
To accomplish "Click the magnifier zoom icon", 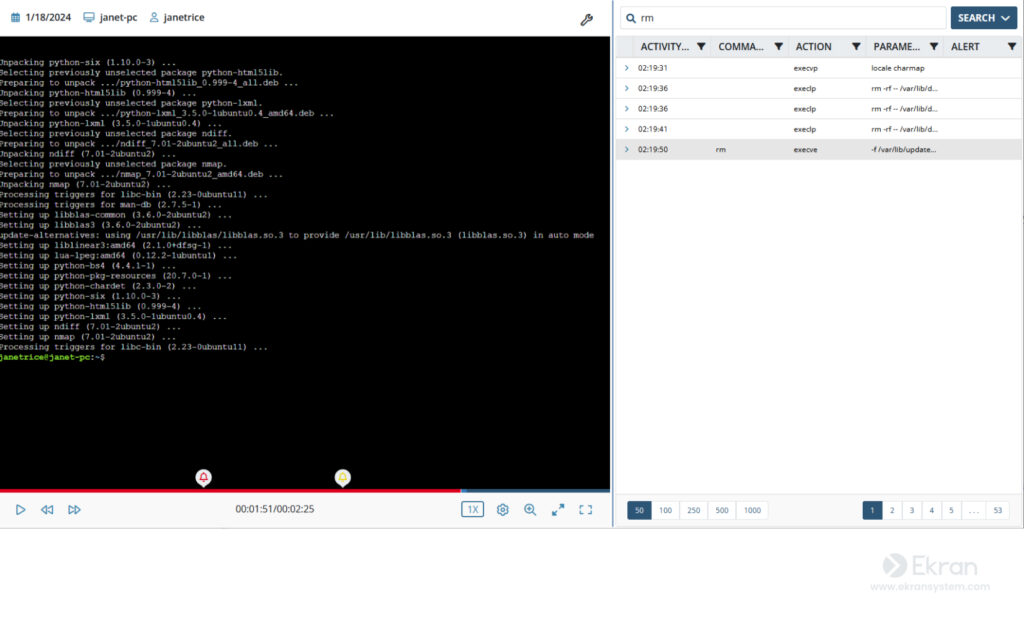I will (x=530, y=509).
